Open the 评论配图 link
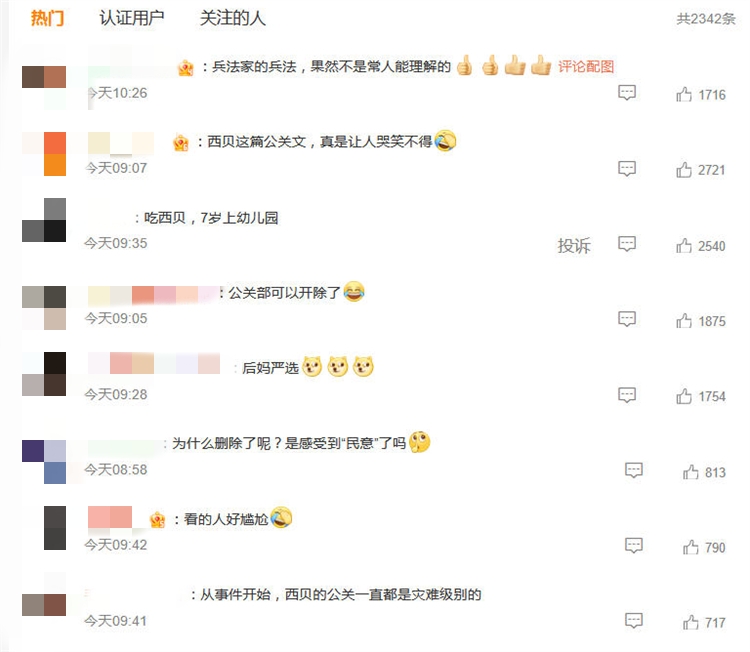Screen dimensions: 750x652 coord(586,66)
